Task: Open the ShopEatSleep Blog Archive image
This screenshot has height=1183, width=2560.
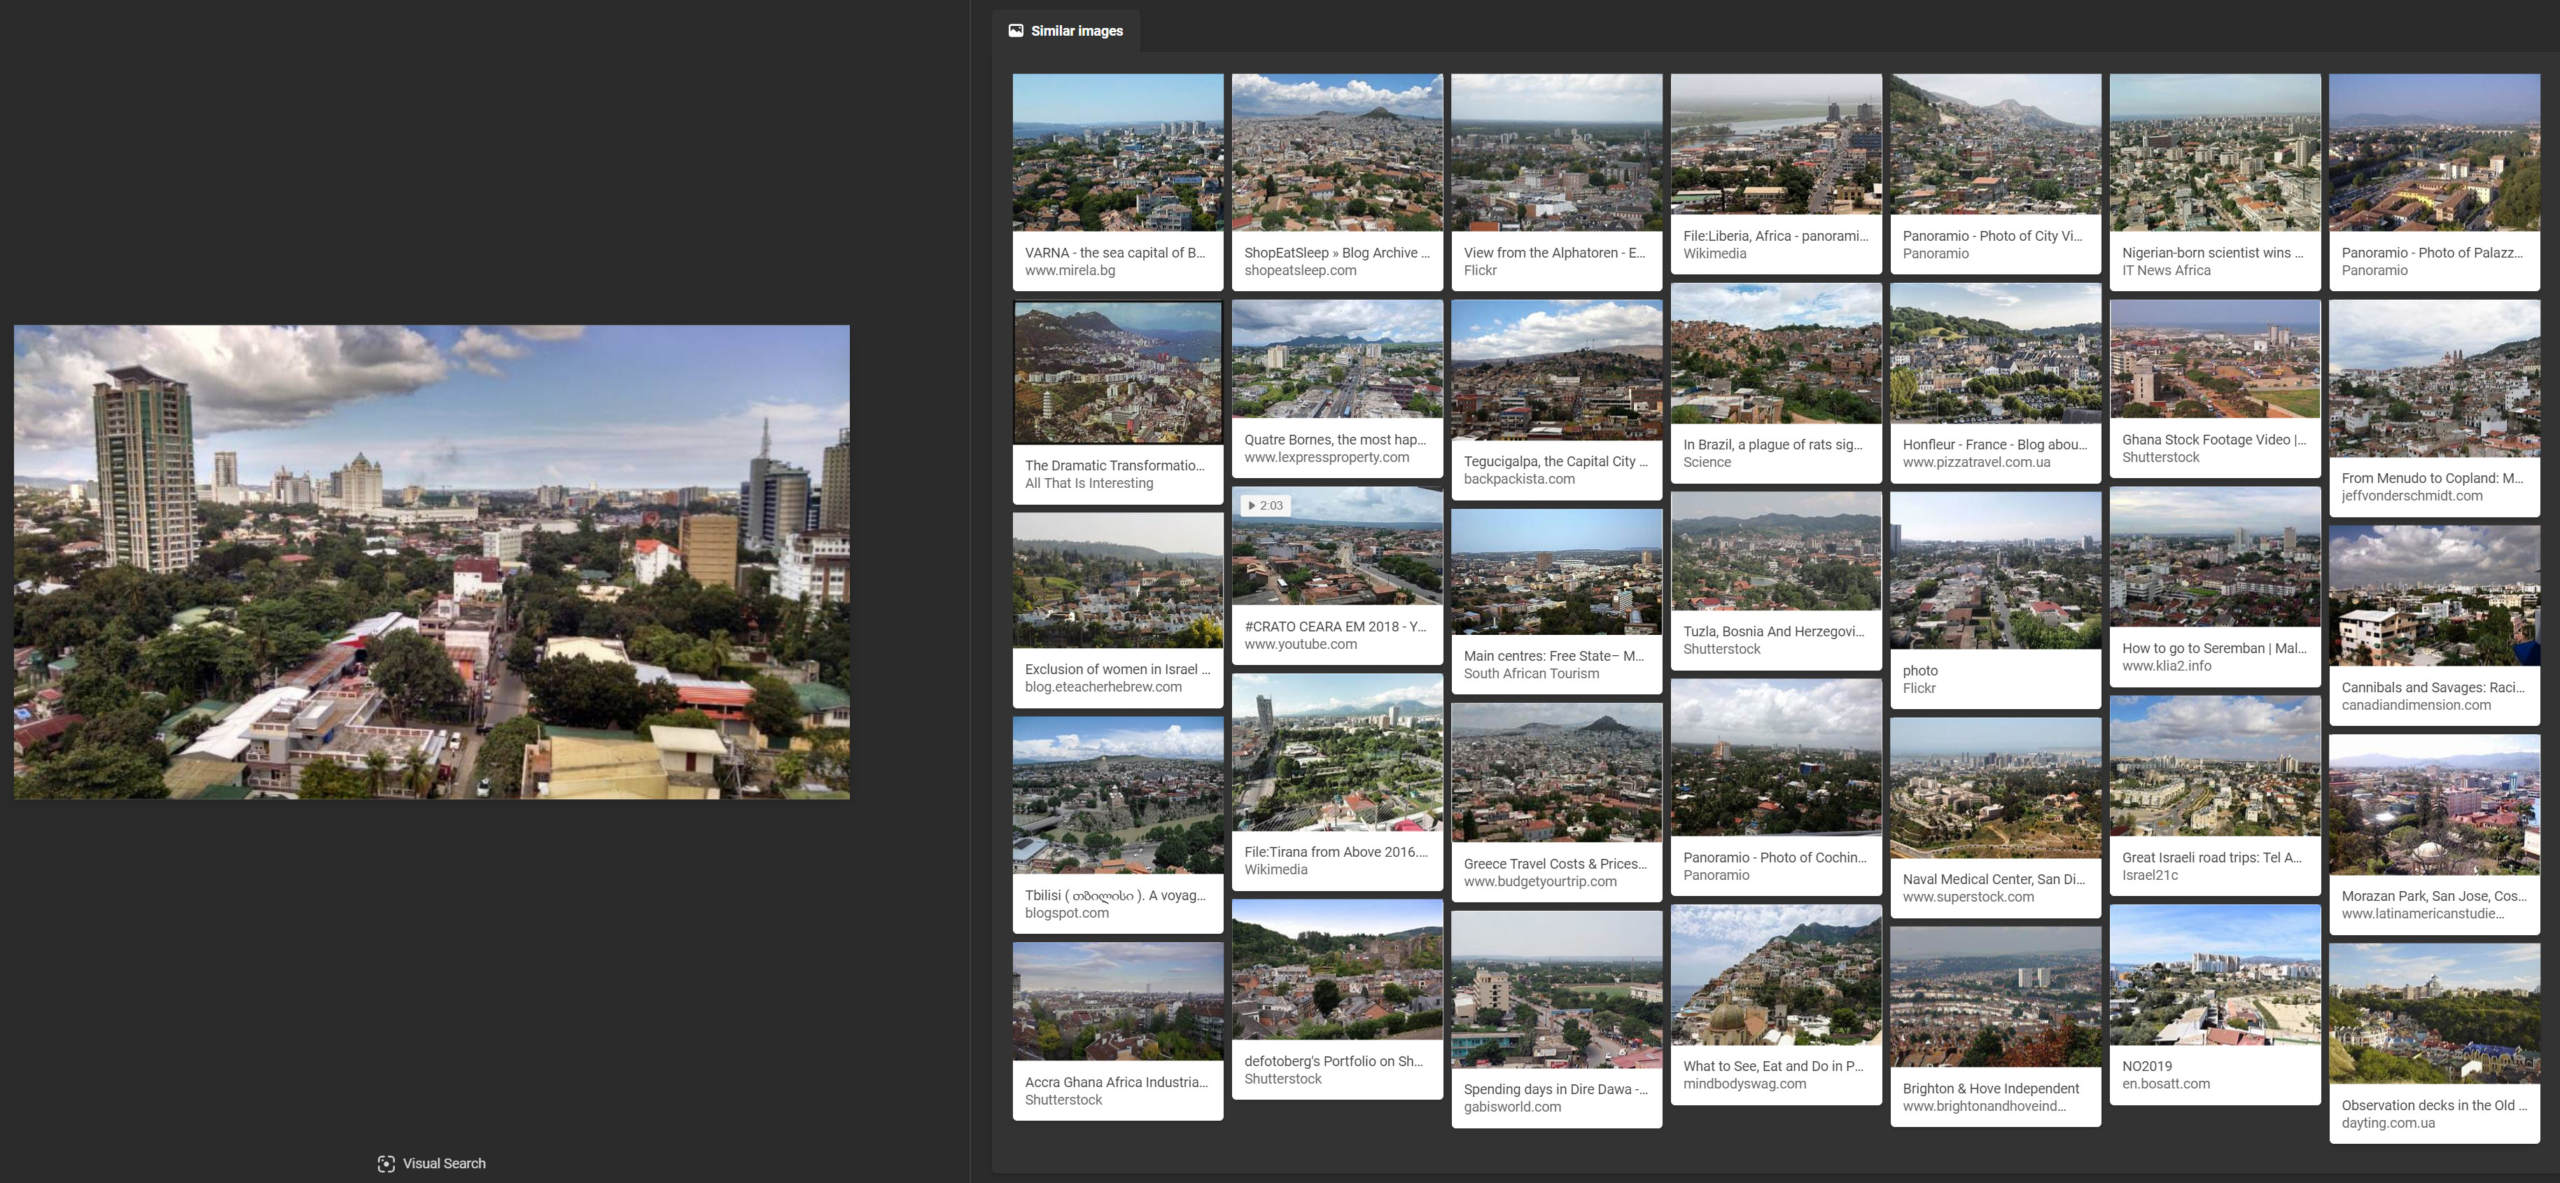Action: pos(1337,152)
